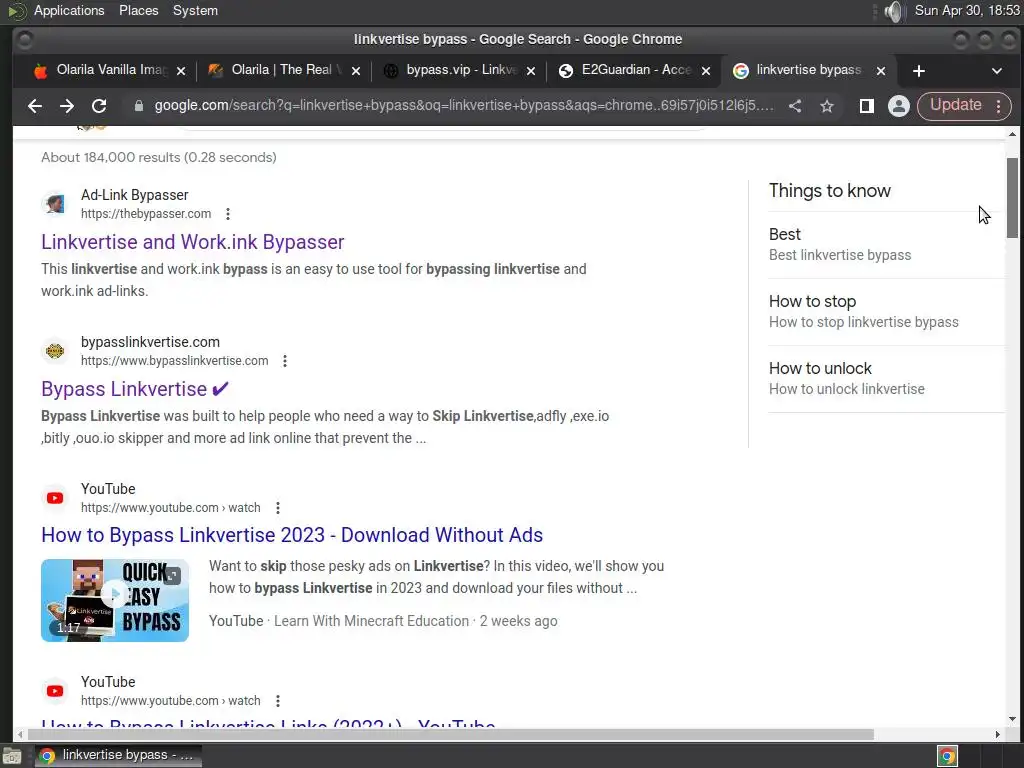
Task: Click the scroll down arrow of vertical scrollbar
Action: point(1012,719)
